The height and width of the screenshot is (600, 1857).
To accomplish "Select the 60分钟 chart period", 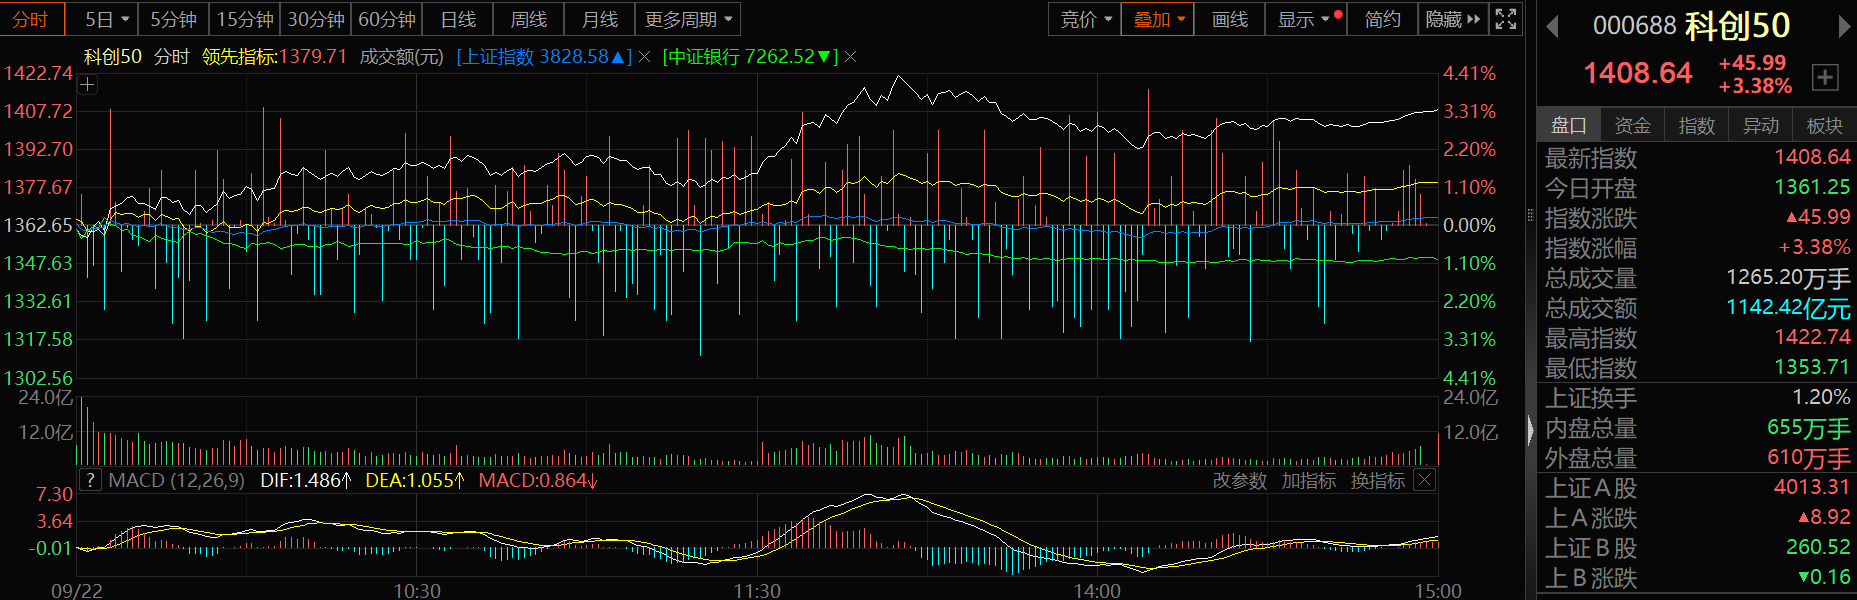I will (x=387, y=19).
